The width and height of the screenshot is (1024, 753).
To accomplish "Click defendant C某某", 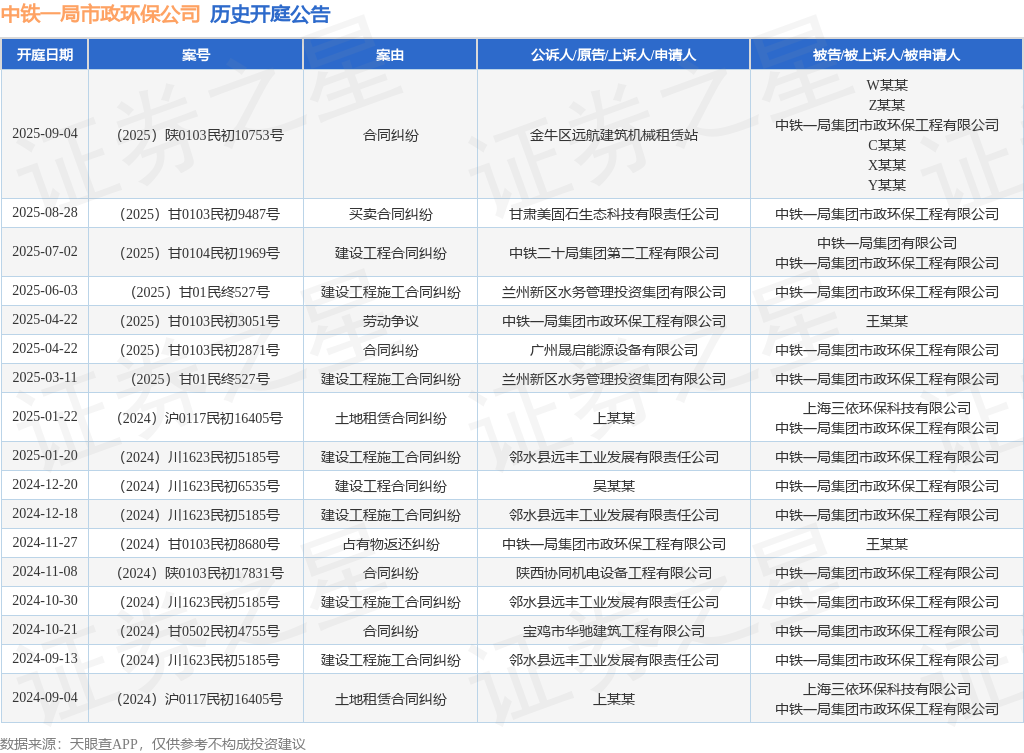I will pyautogui.click(x=887, y=145).
